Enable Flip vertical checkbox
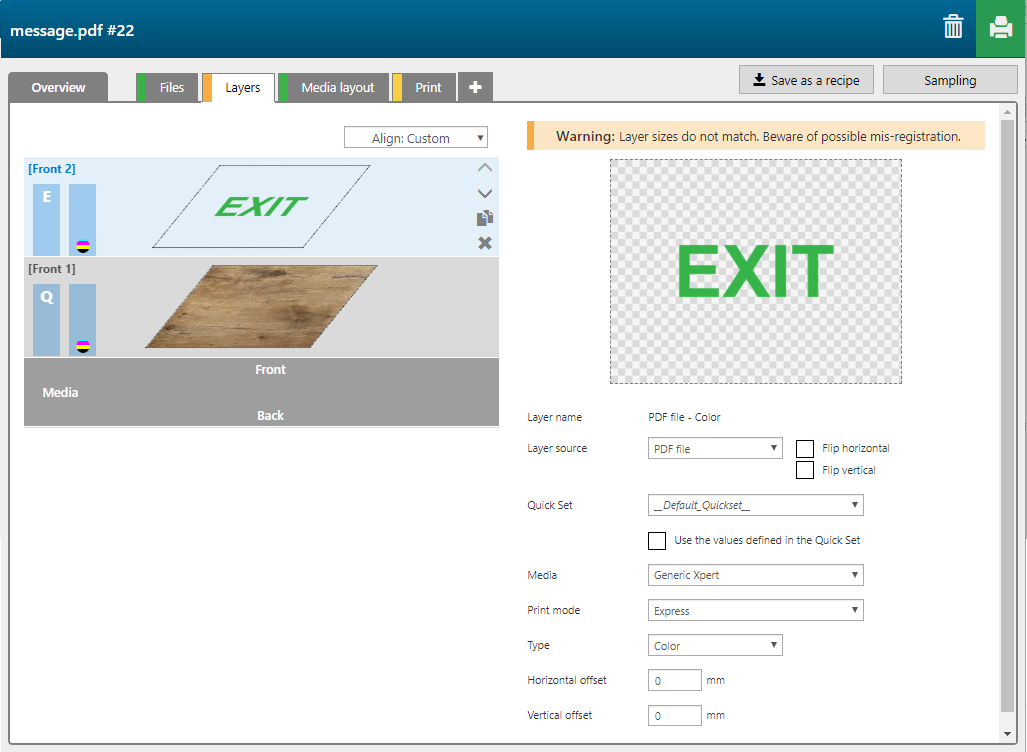This screenshot has height=752, width=1027. (804, 470)
